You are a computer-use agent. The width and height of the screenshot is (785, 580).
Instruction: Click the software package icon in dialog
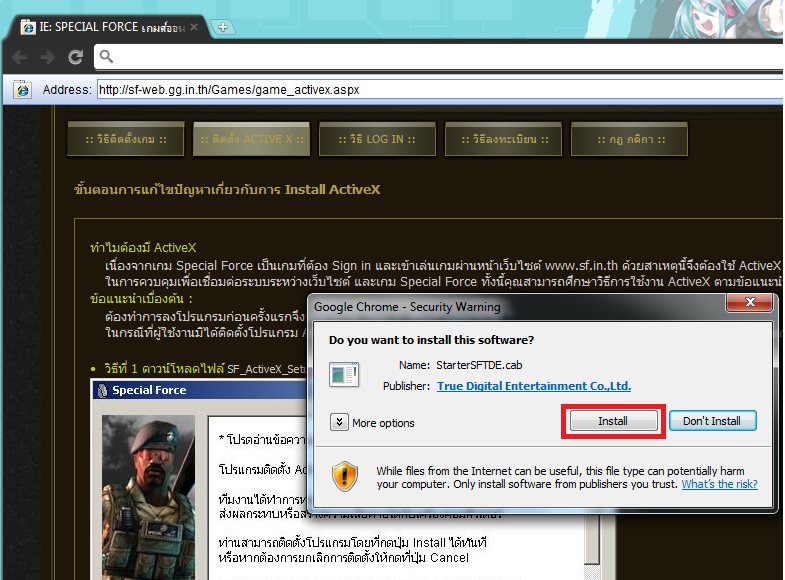click(344, 374)
